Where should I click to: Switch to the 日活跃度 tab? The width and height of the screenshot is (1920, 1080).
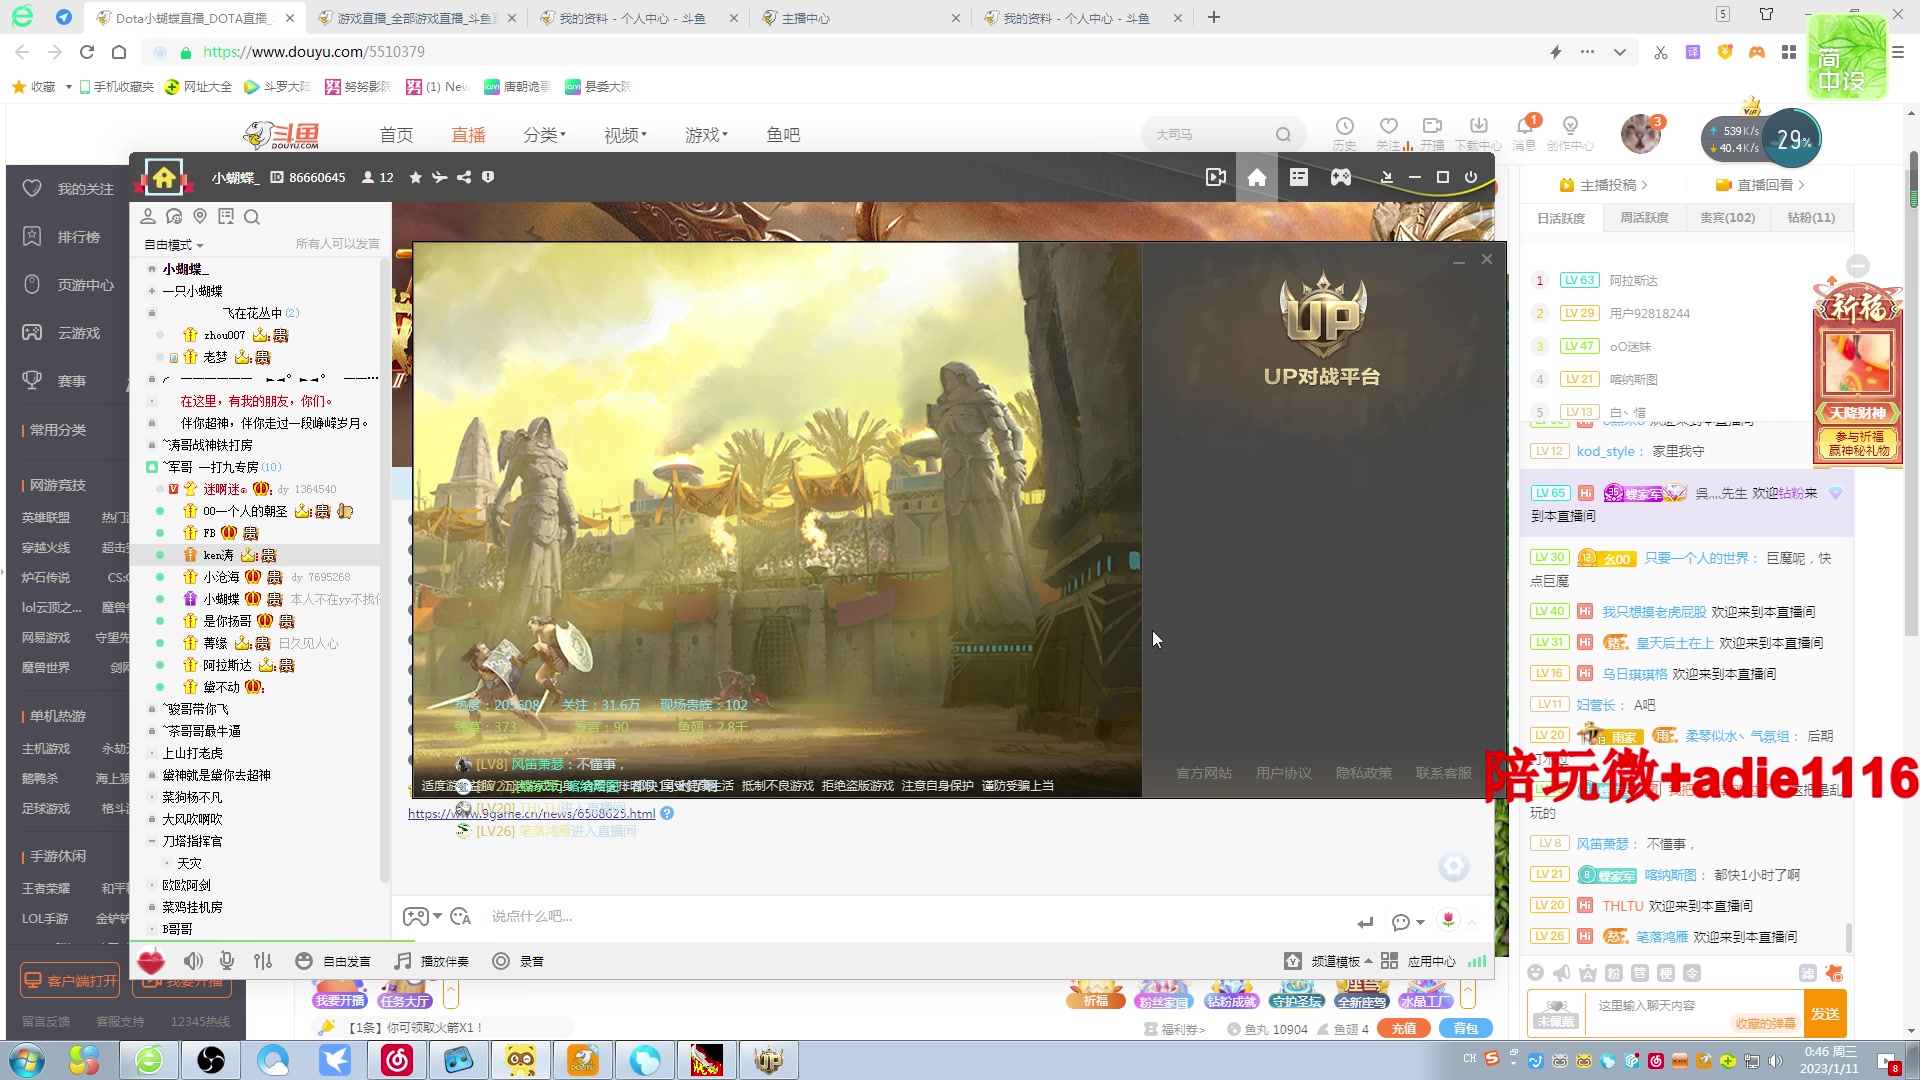tap(1561, 218)
